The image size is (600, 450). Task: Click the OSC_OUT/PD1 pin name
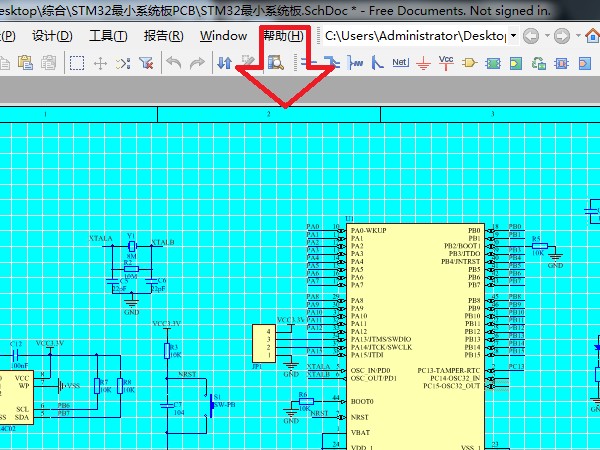coord(373,378)
